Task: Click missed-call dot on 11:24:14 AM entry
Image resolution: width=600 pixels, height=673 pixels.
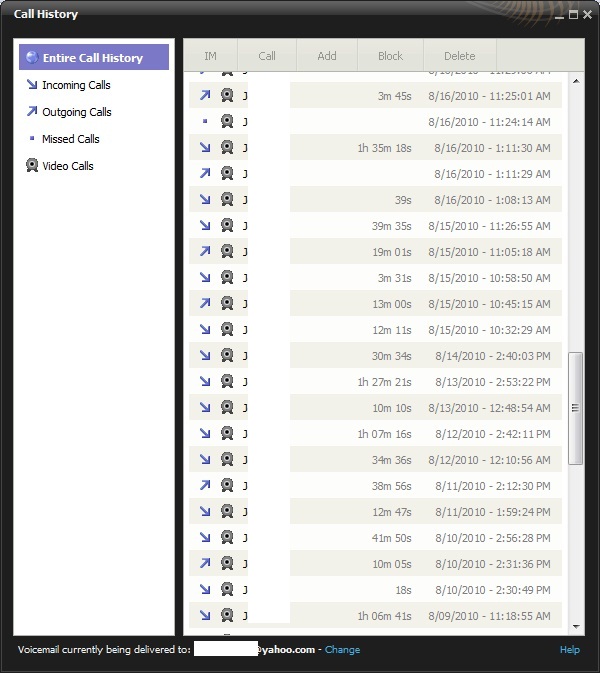Action: pyautogui.click(x=205, y=121)
